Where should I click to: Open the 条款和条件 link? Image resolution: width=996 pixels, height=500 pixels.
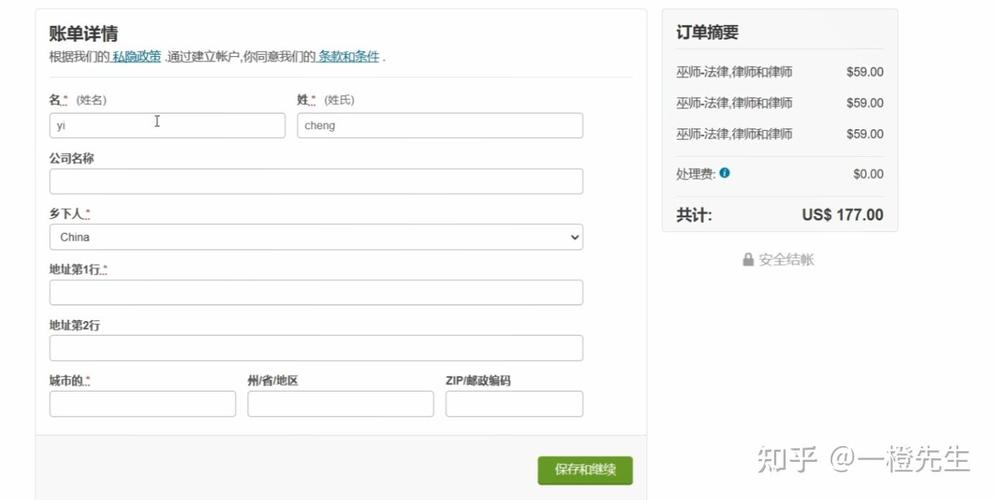click(x=348, y=57)
